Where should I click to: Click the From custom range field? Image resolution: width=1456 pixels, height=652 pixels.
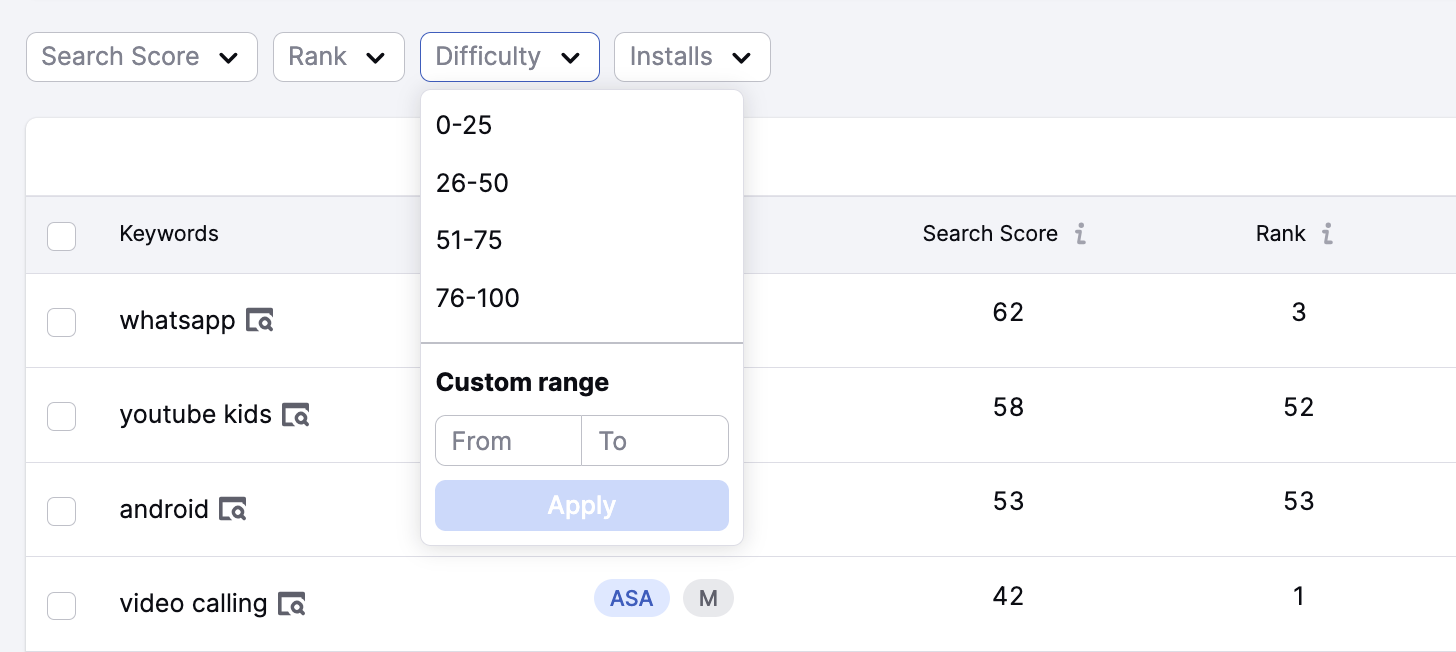(508, 440)
